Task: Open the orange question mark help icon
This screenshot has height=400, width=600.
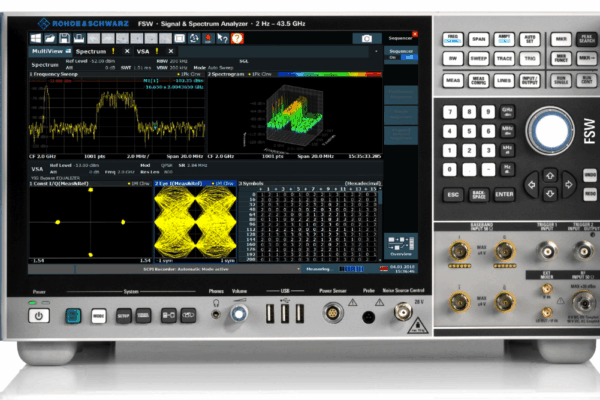Action: (237, 38)
